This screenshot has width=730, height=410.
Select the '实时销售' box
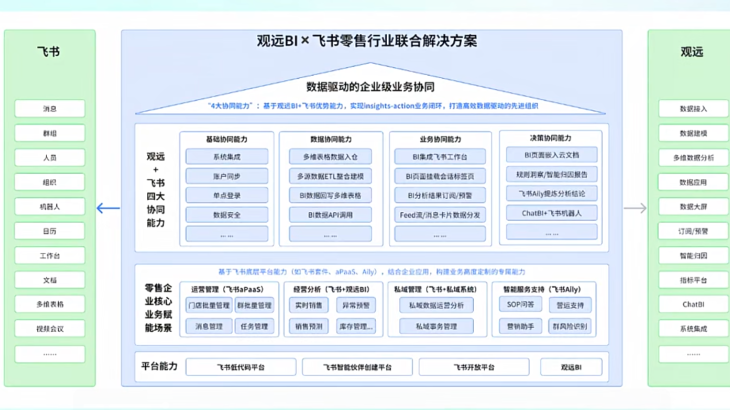pyautogui.click(x=309, y=305)
